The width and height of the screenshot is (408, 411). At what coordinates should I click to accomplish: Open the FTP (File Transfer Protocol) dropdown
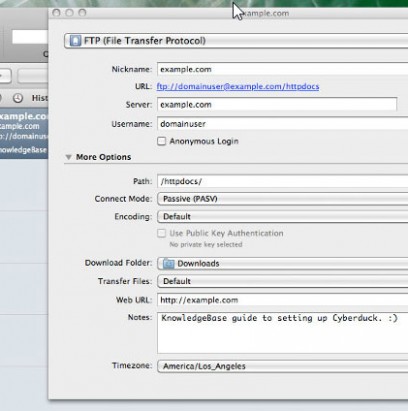pyautogui.click(x=236, y=41)
